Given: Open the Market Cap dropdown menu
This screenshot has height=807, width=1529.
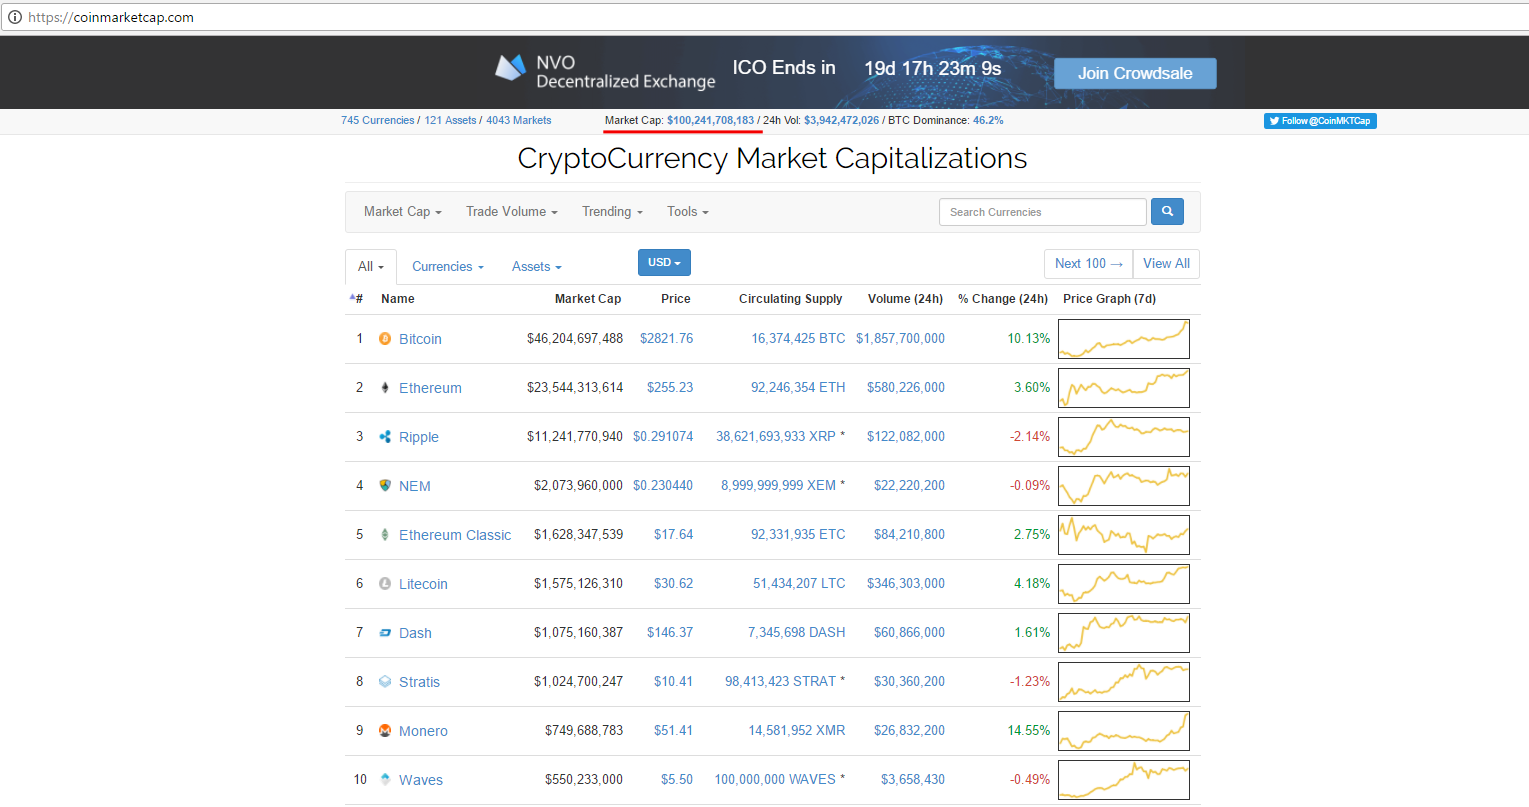Looking at the screenshot, I should (x=402, y=212).
